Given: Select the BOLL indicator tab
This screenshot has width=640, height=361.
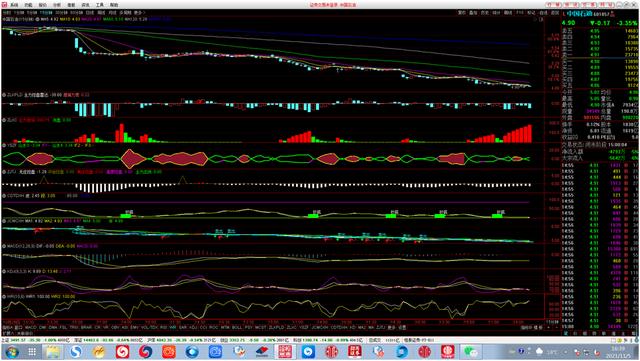Looking at the screenshot, I should 236,328.
